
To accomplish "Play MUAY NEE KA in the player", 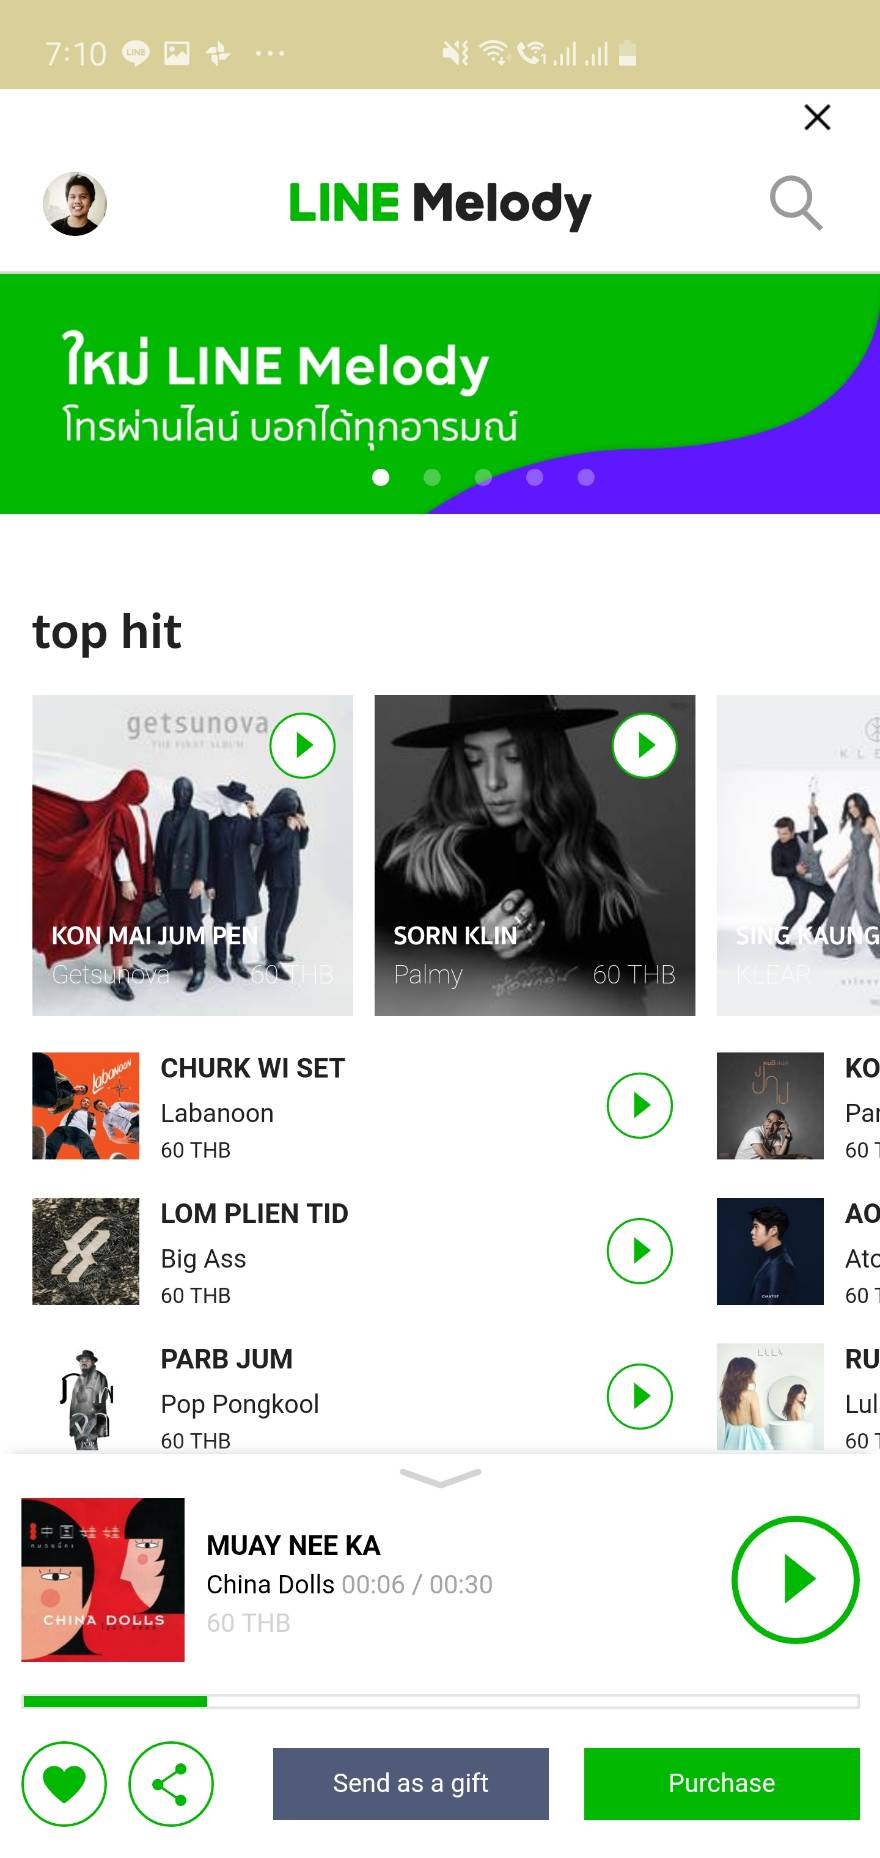I will 795,1579.
